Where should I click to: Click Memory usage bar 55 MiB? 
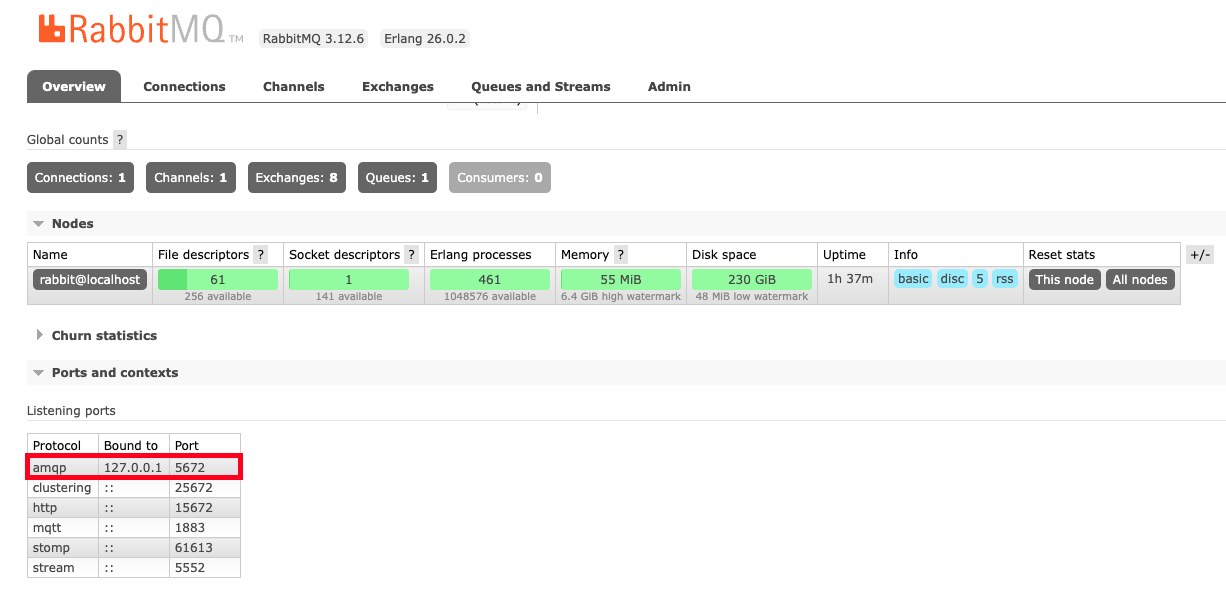621,280
